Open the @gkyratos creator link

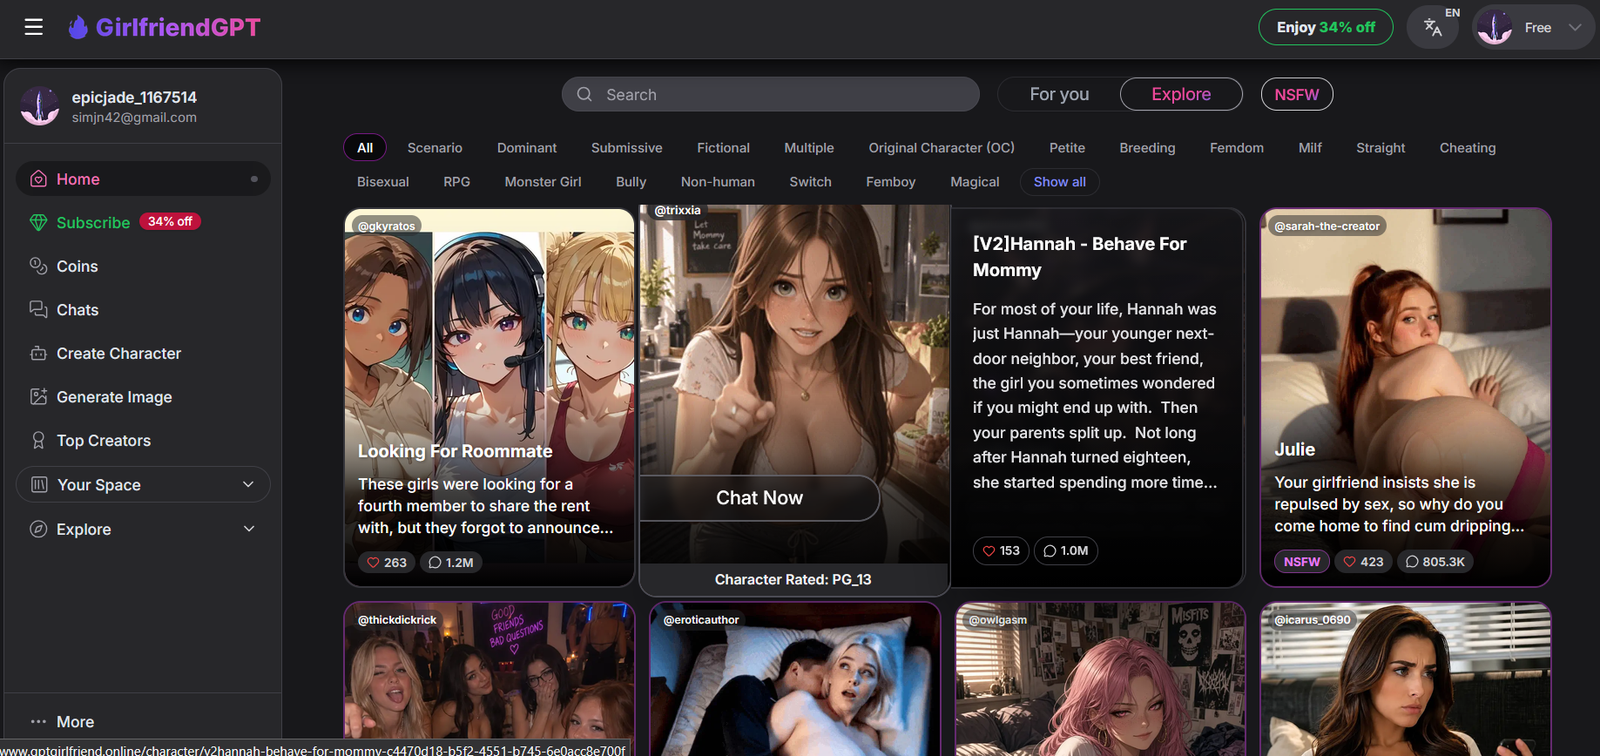tap(386, 226)
